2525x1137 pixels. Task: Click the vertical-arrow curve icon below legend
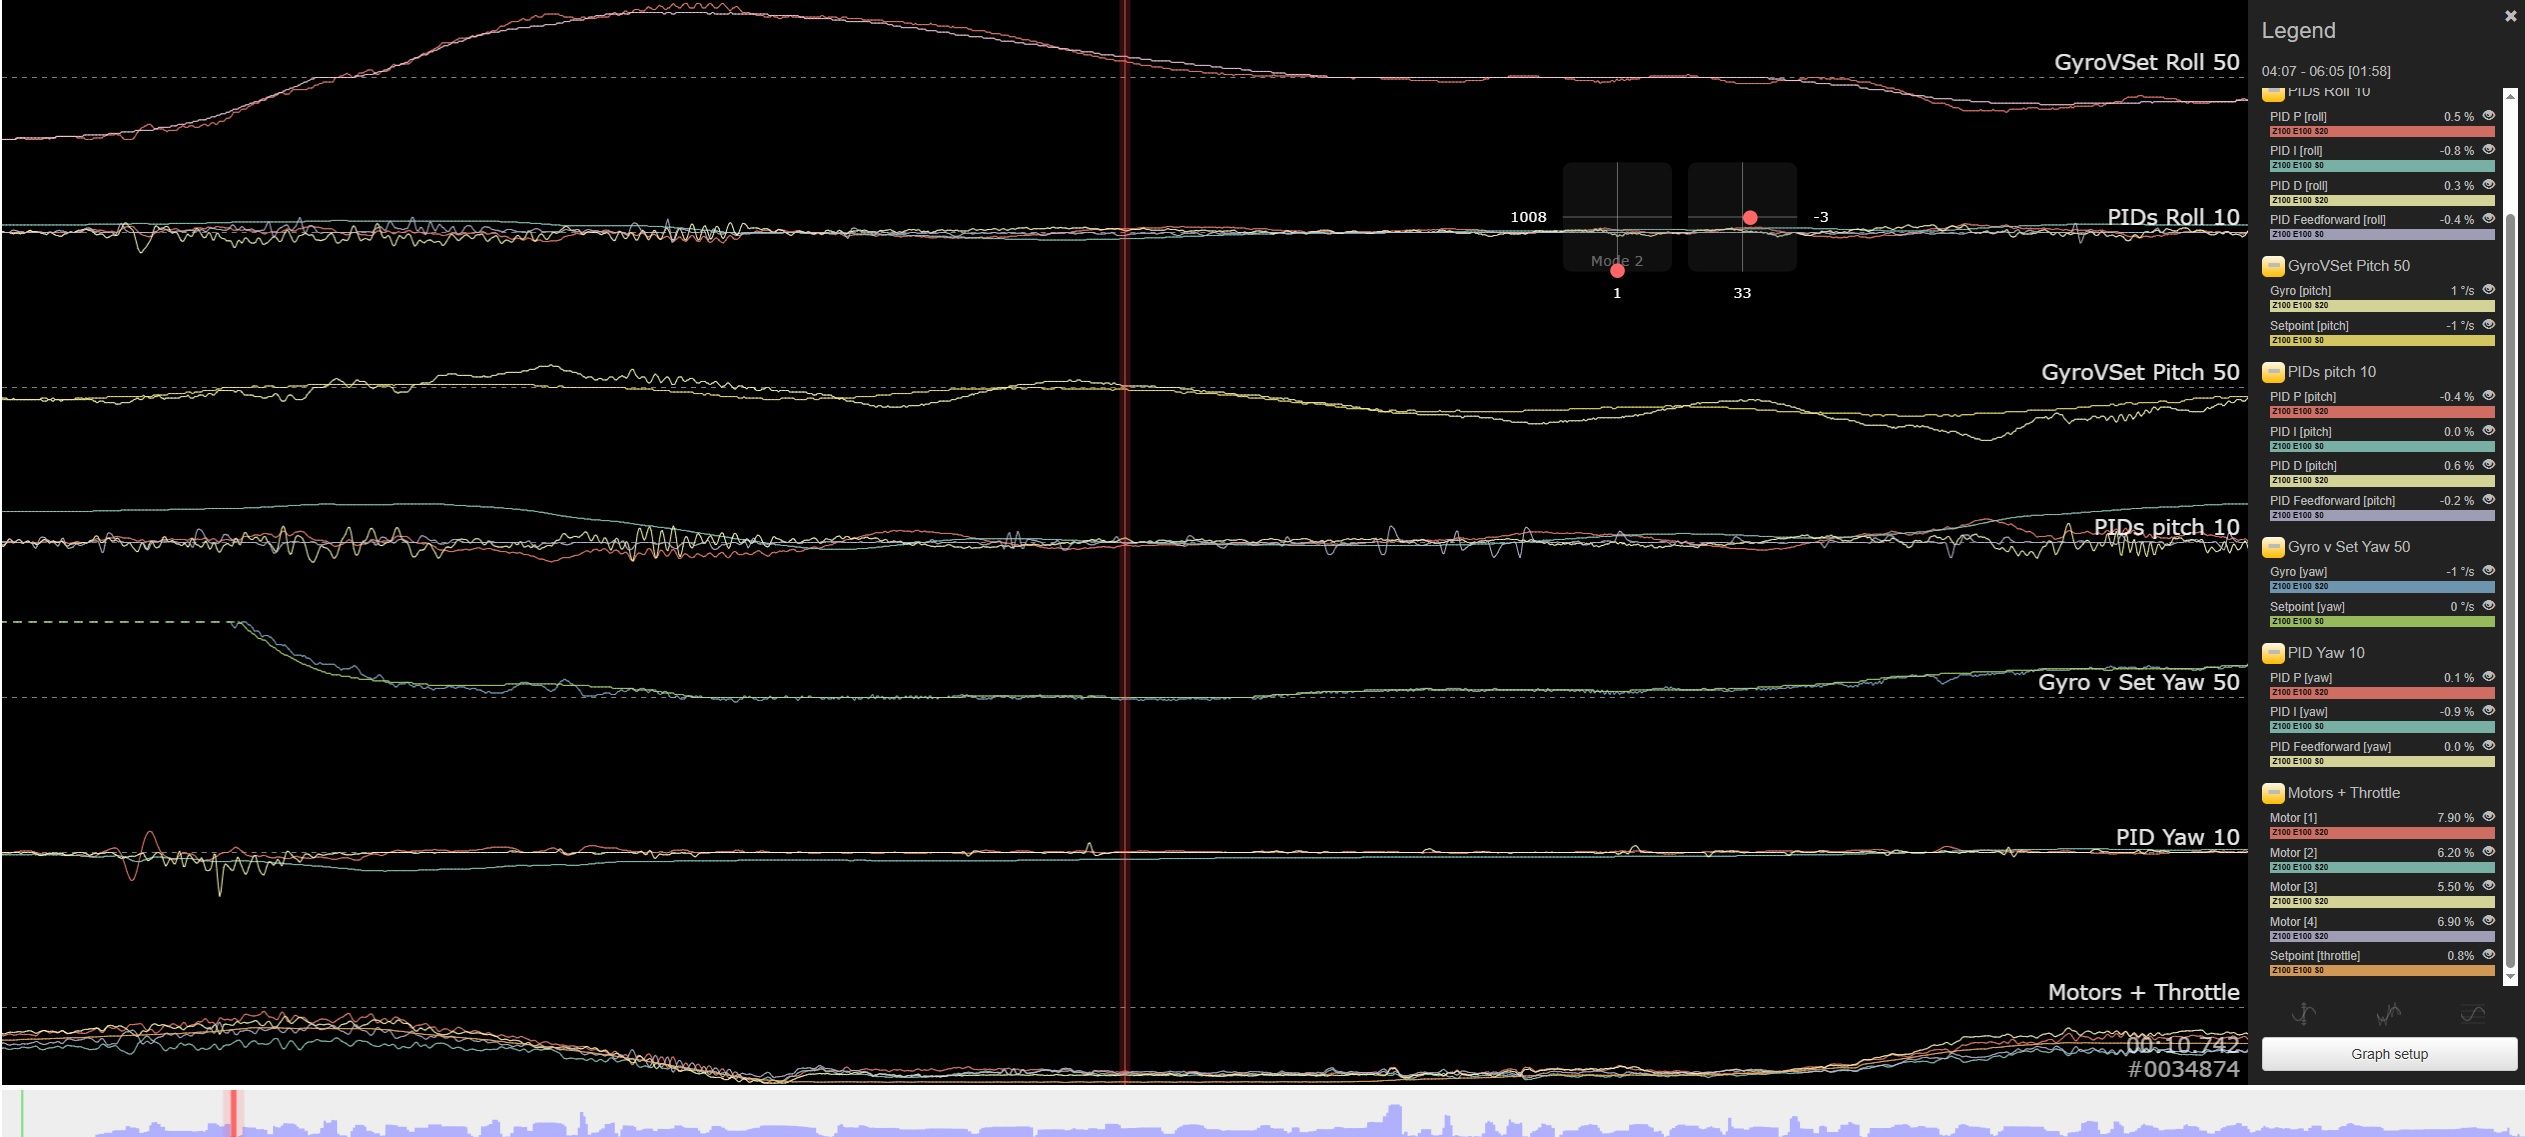(2304, 1014)
